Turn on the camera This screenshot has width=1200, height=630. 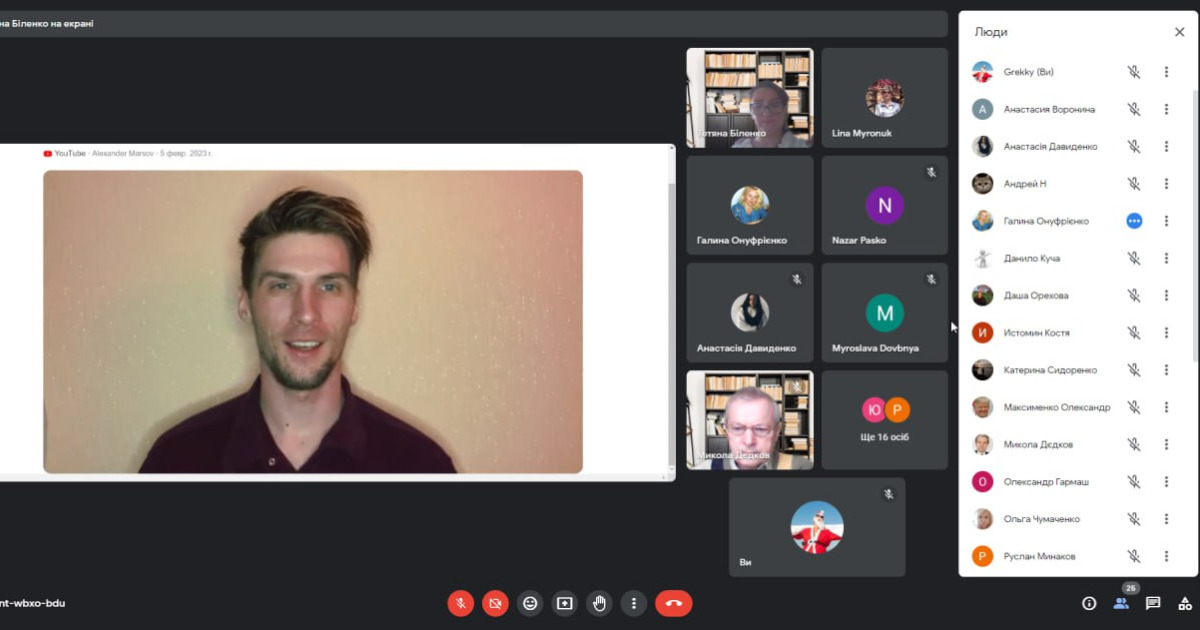495,603
